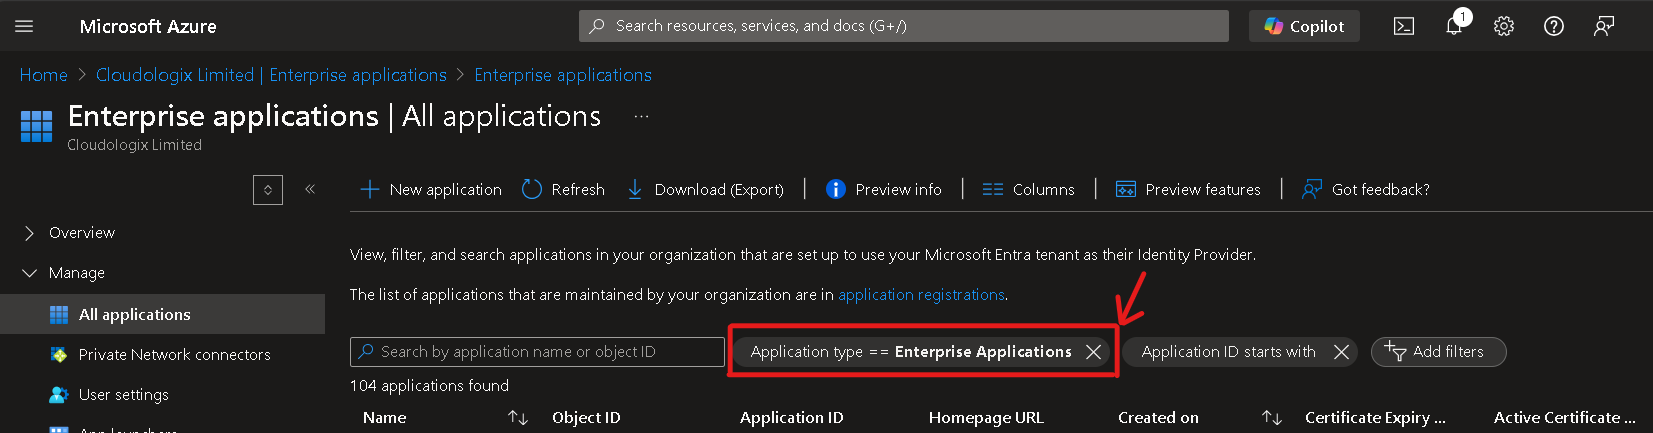Click Download (Export)
Viewport: 1653px width, 433px height.
tap(705, 189)
